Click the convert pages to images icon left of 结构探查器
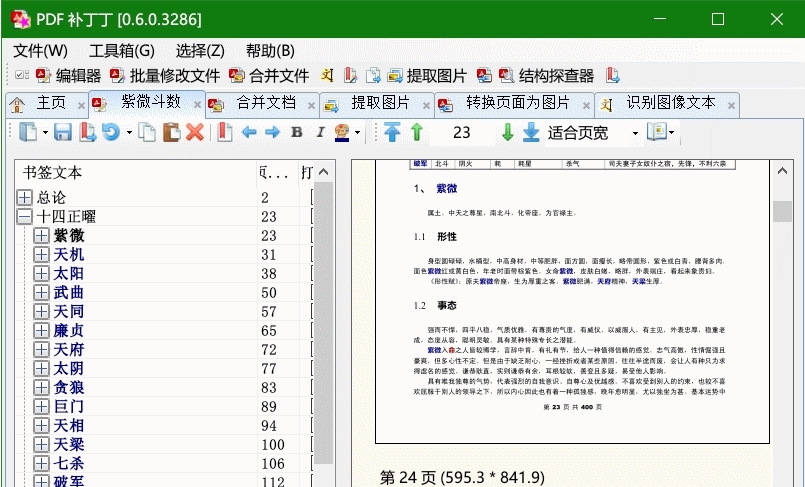The width and height of the screenshot is (805, 487). point(484,75)
